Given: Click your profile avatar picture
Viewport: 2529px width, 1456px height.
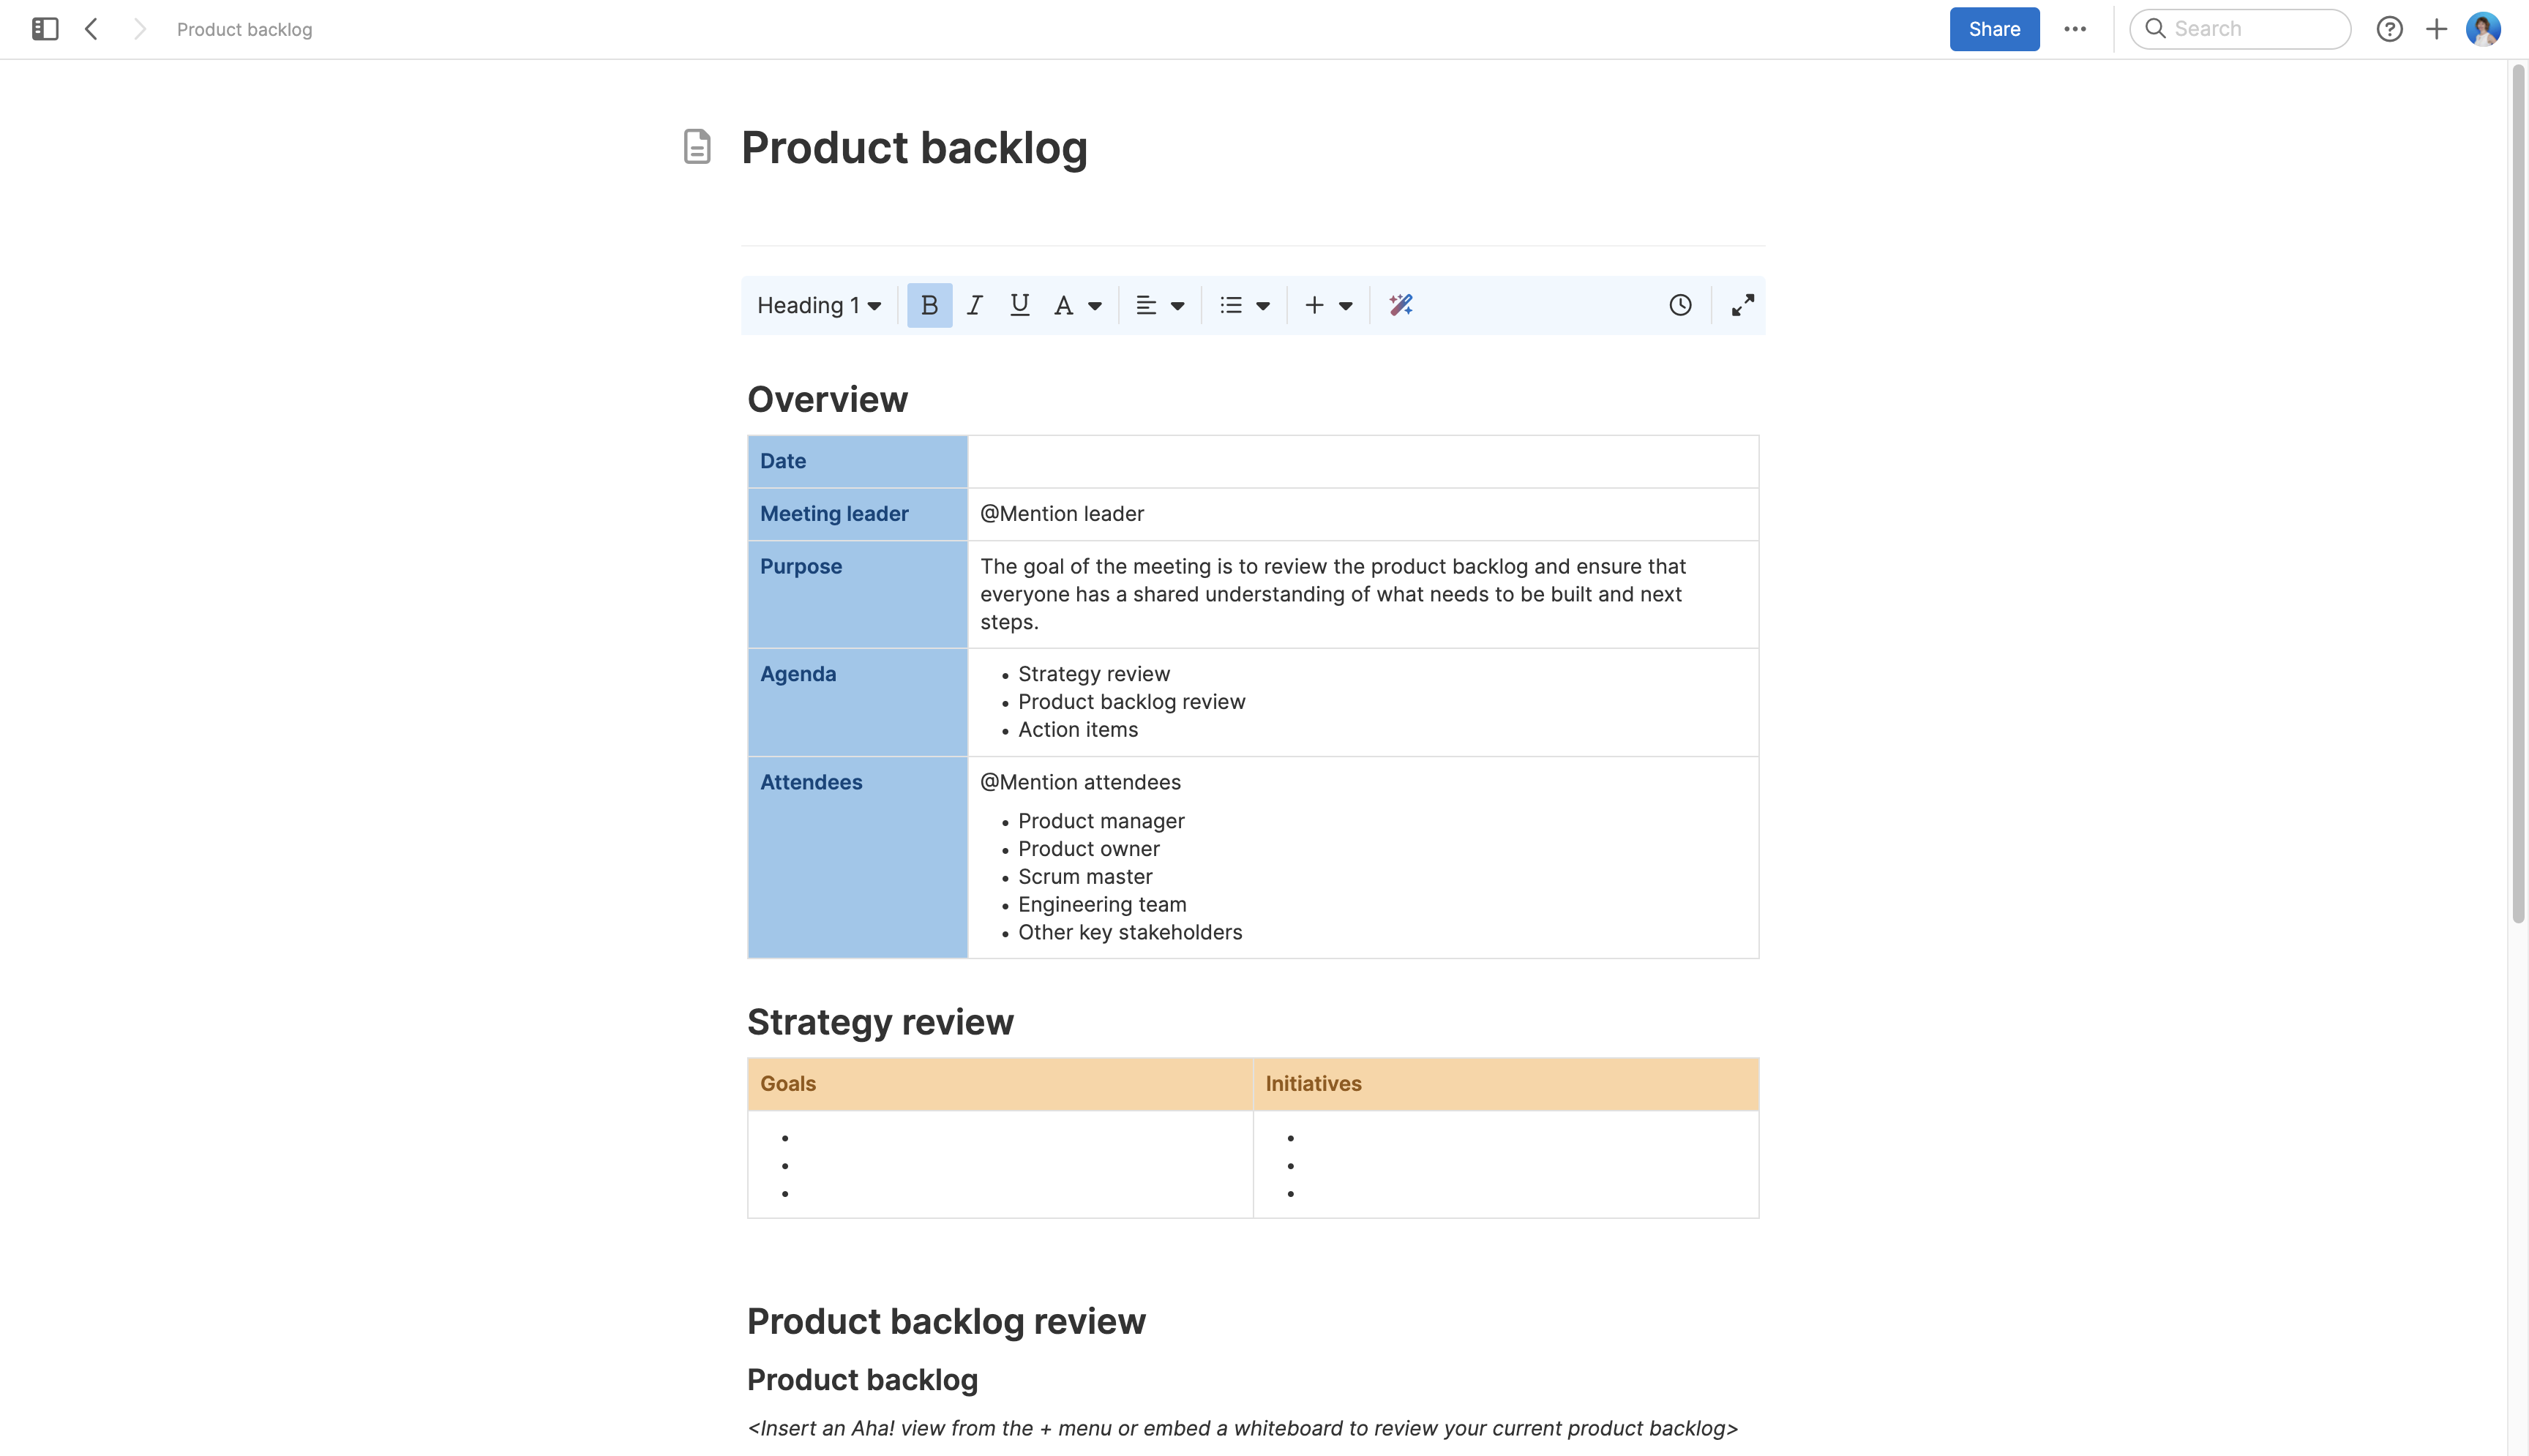Looking at the screenshot, I should tap(2484, 29).
